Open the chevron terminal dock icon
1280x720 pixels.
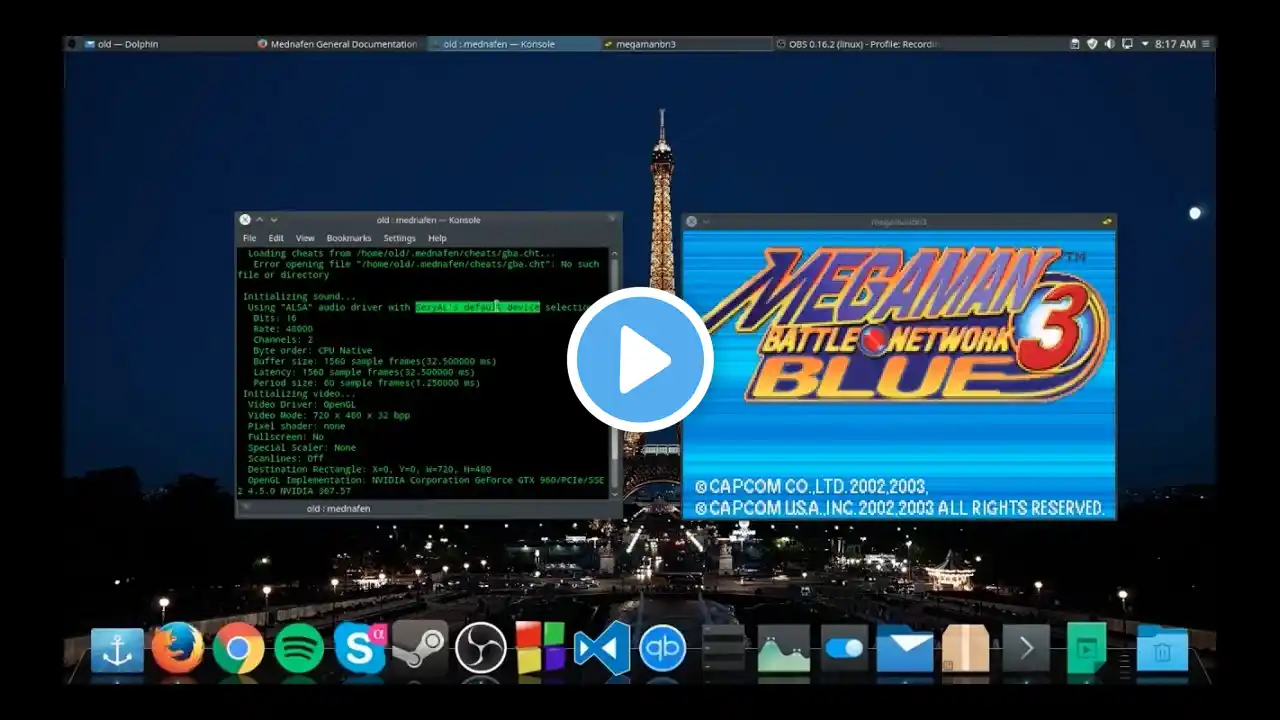point(1026,650)
